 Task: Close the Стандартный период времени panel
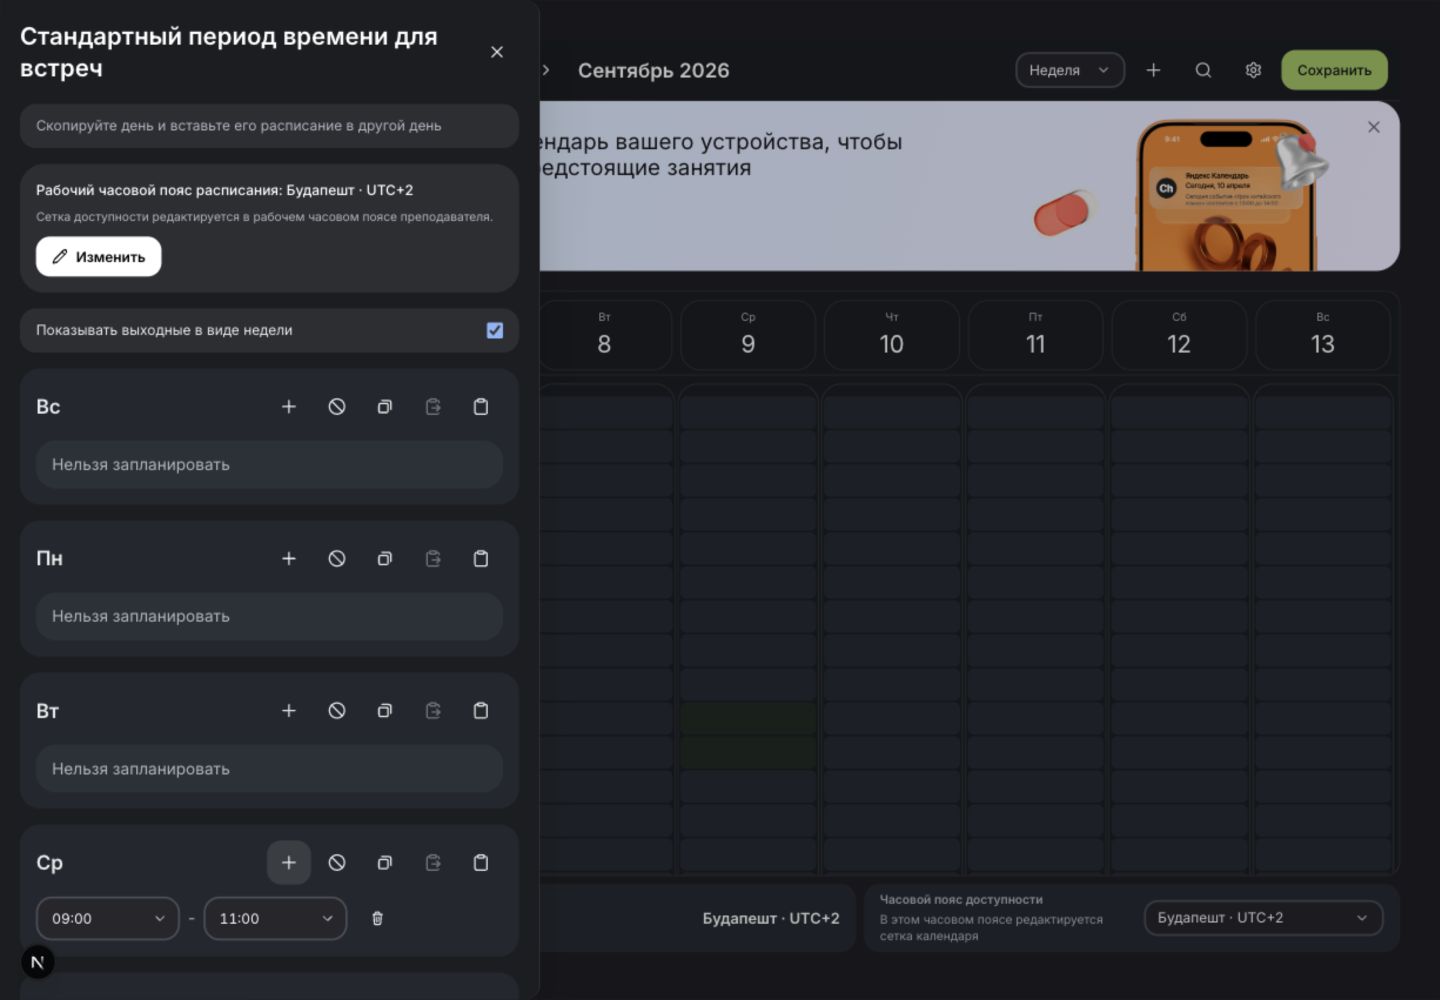[497, 52]
